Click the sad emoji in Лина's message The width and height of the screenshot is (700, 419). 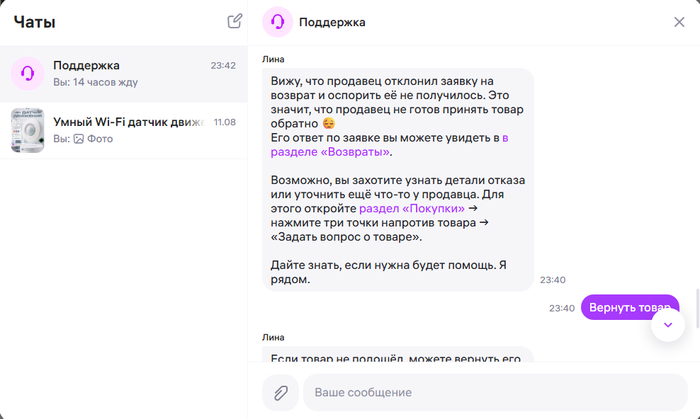[x=329, y=123]
